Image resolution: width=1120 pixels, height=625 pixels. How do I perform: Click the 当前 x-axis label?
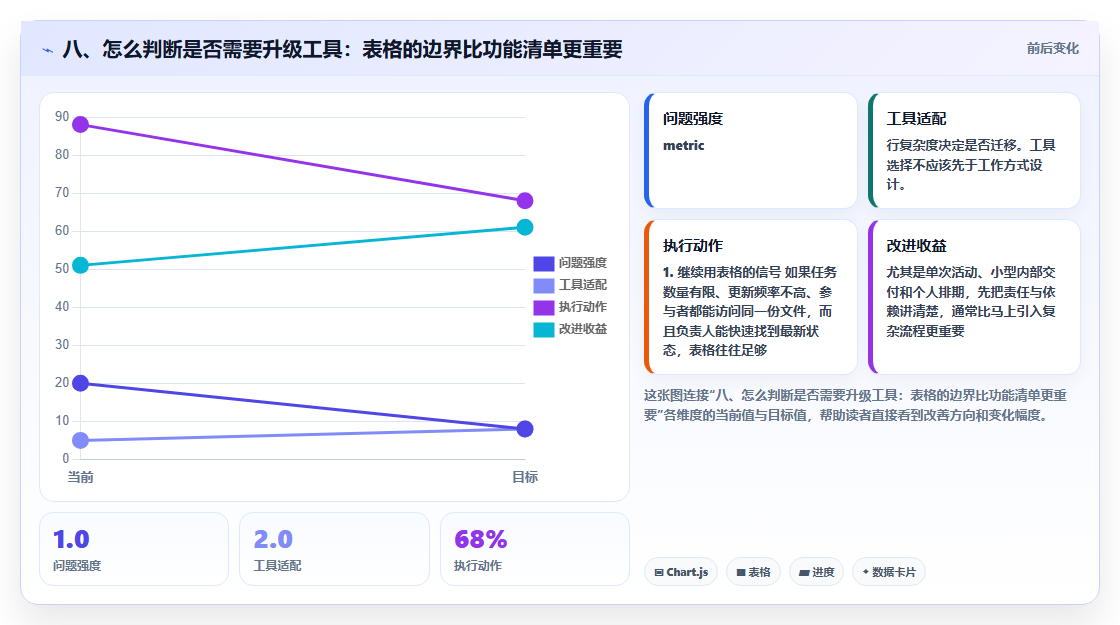coord(80,477)
